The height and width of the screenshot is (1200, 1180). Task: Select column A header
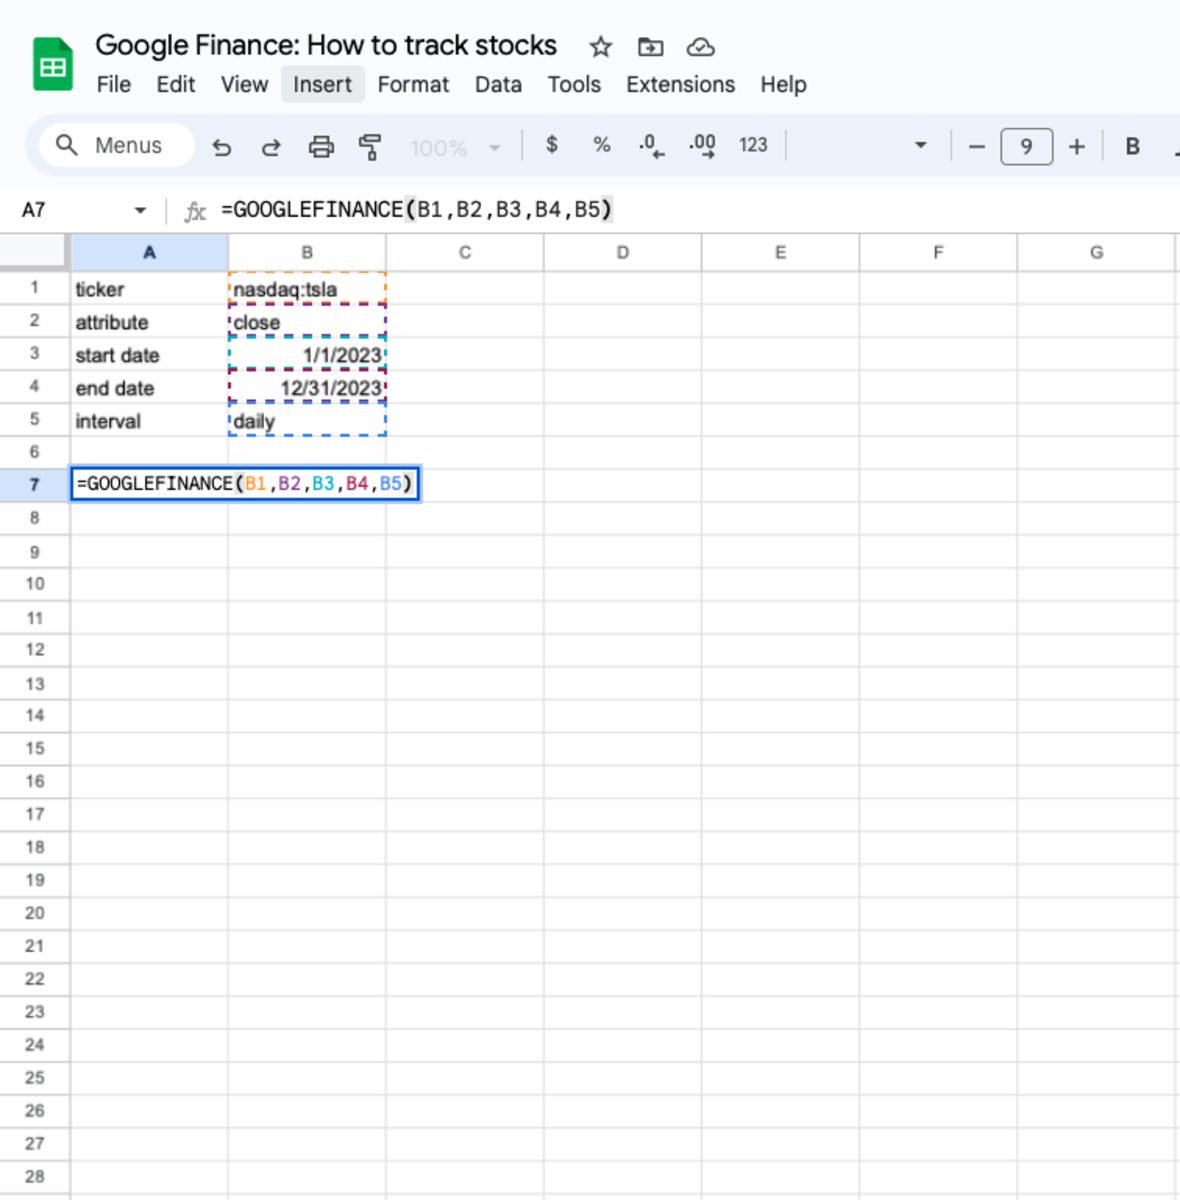149,253
